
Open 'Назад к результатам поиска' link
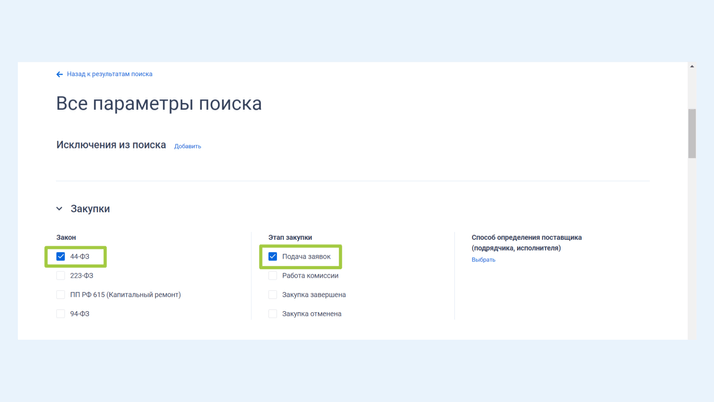(109, 74)
